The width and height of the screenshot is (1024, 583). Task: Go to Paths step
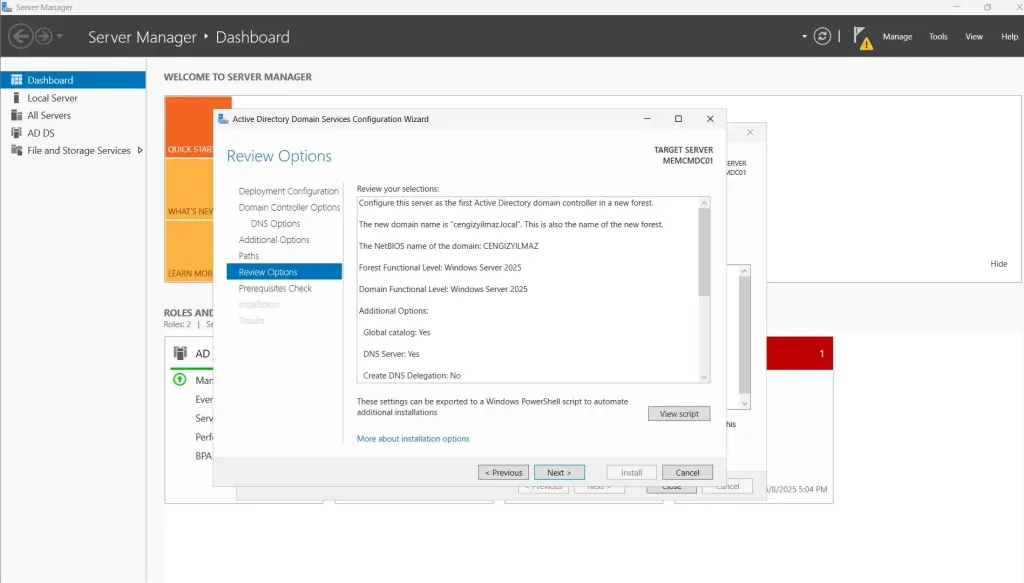(248, 256)
